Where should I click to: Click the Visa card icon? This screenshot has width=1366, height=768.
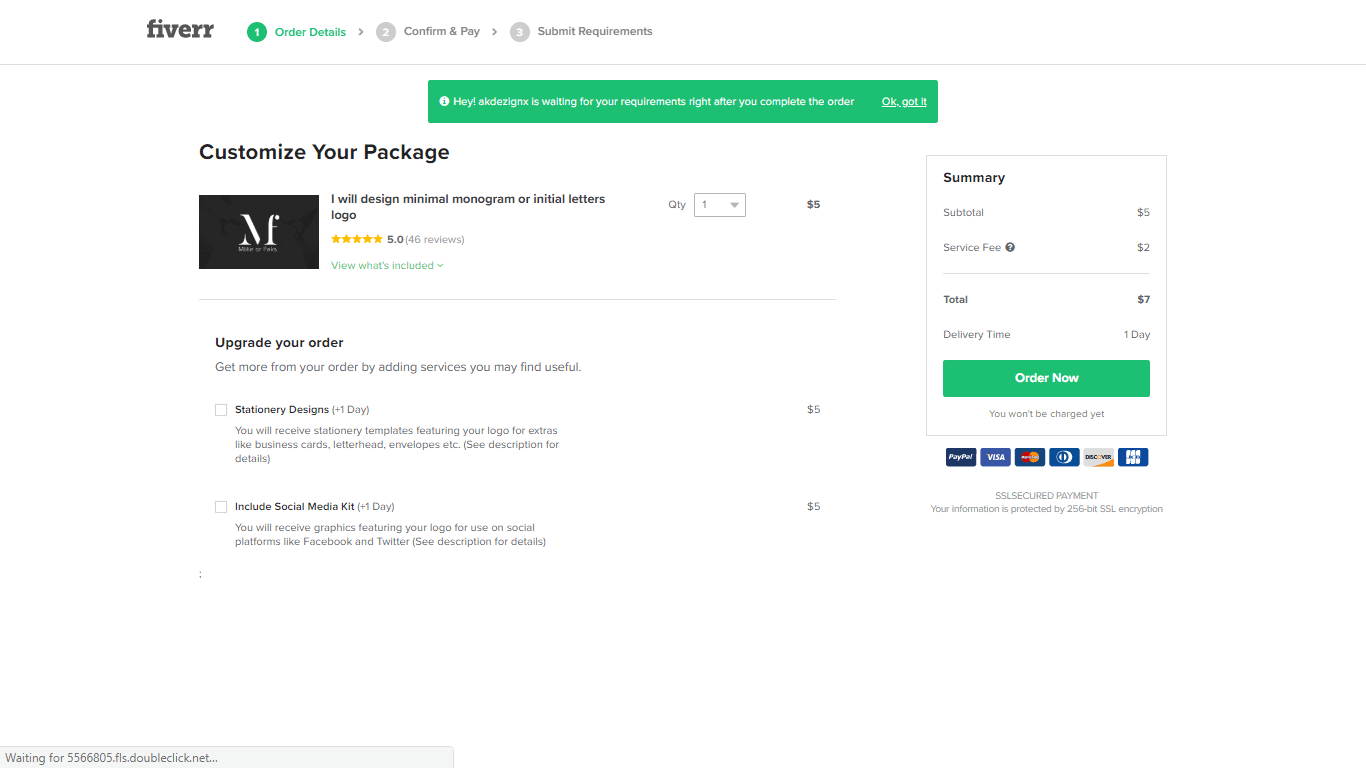[995, 457]
